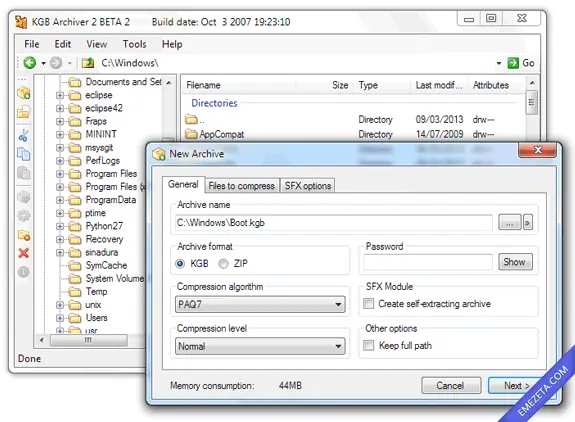This screenshot has height=422, width=575.
Task: Switch to the Files to compress tab
Action: tap(241, 186)
